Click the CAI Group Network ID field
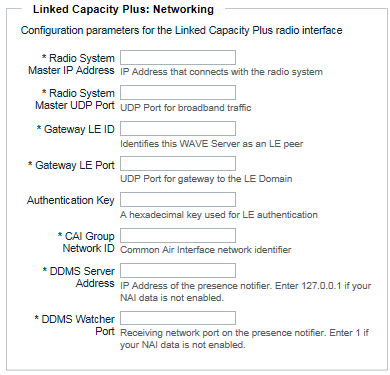Viewport: 390px width, 375px height. click(178, 235)
